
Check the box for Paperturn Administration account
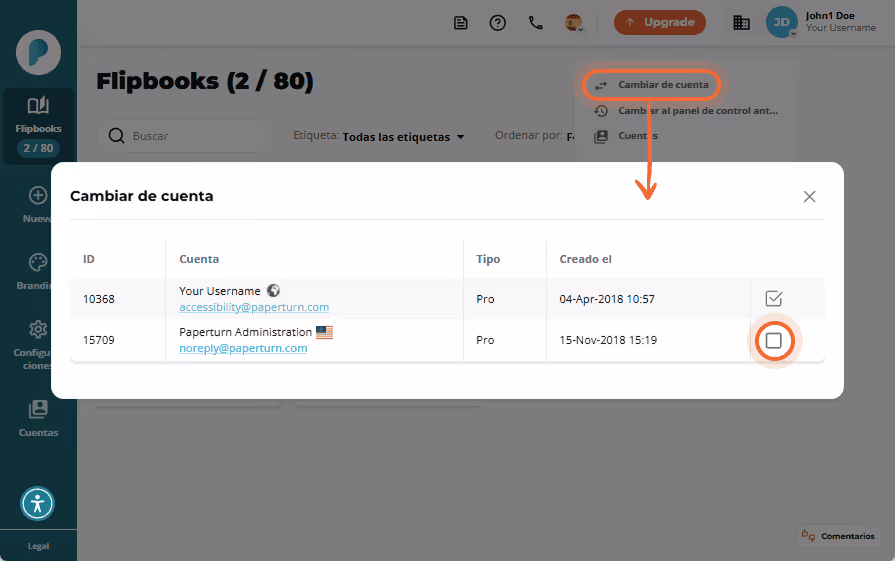[x=773, y=341]
